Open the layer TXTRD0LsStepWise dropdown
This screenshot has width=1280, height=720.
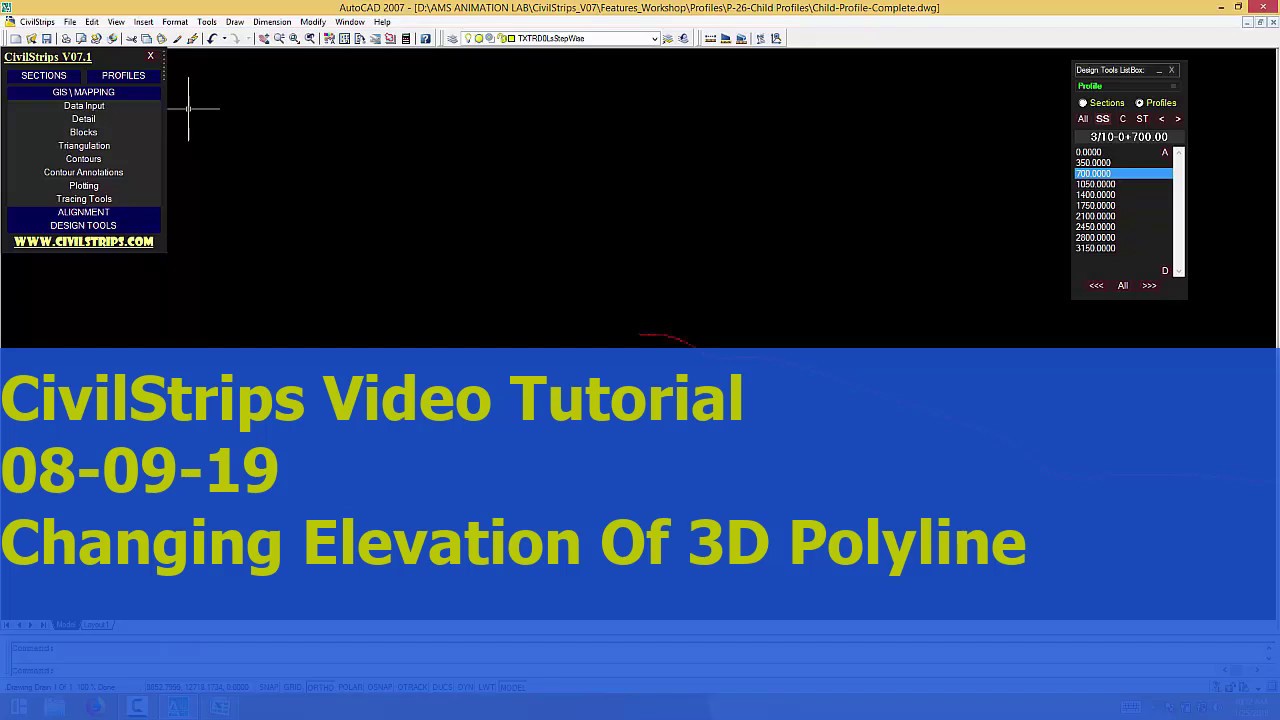[x=655, y=38]
